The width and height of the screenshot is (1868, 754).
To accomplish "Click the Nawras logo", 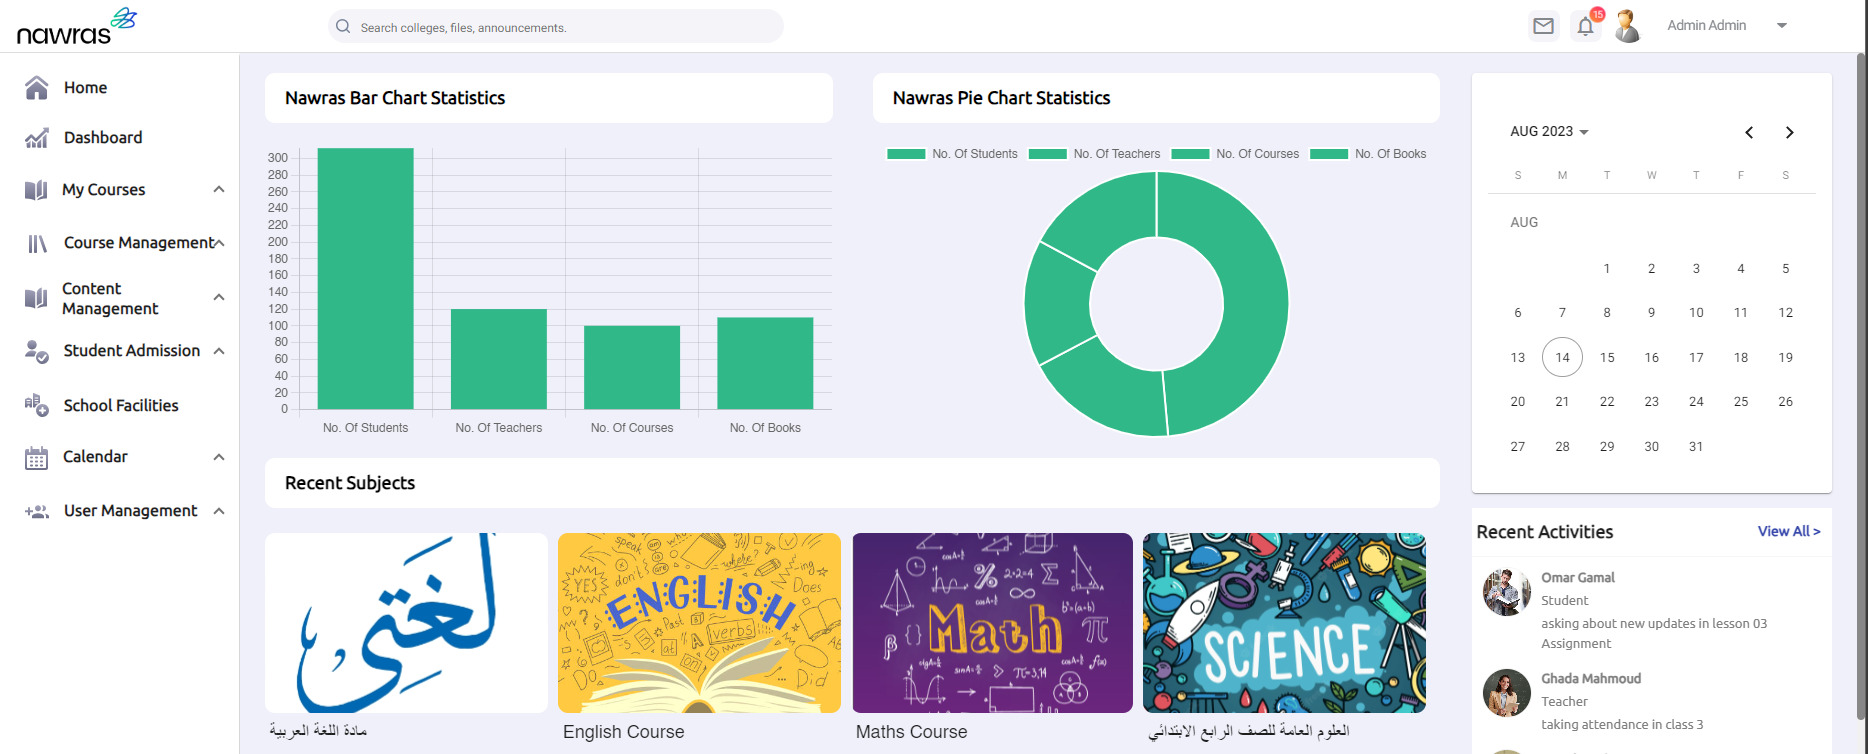I will pos(76,27).
